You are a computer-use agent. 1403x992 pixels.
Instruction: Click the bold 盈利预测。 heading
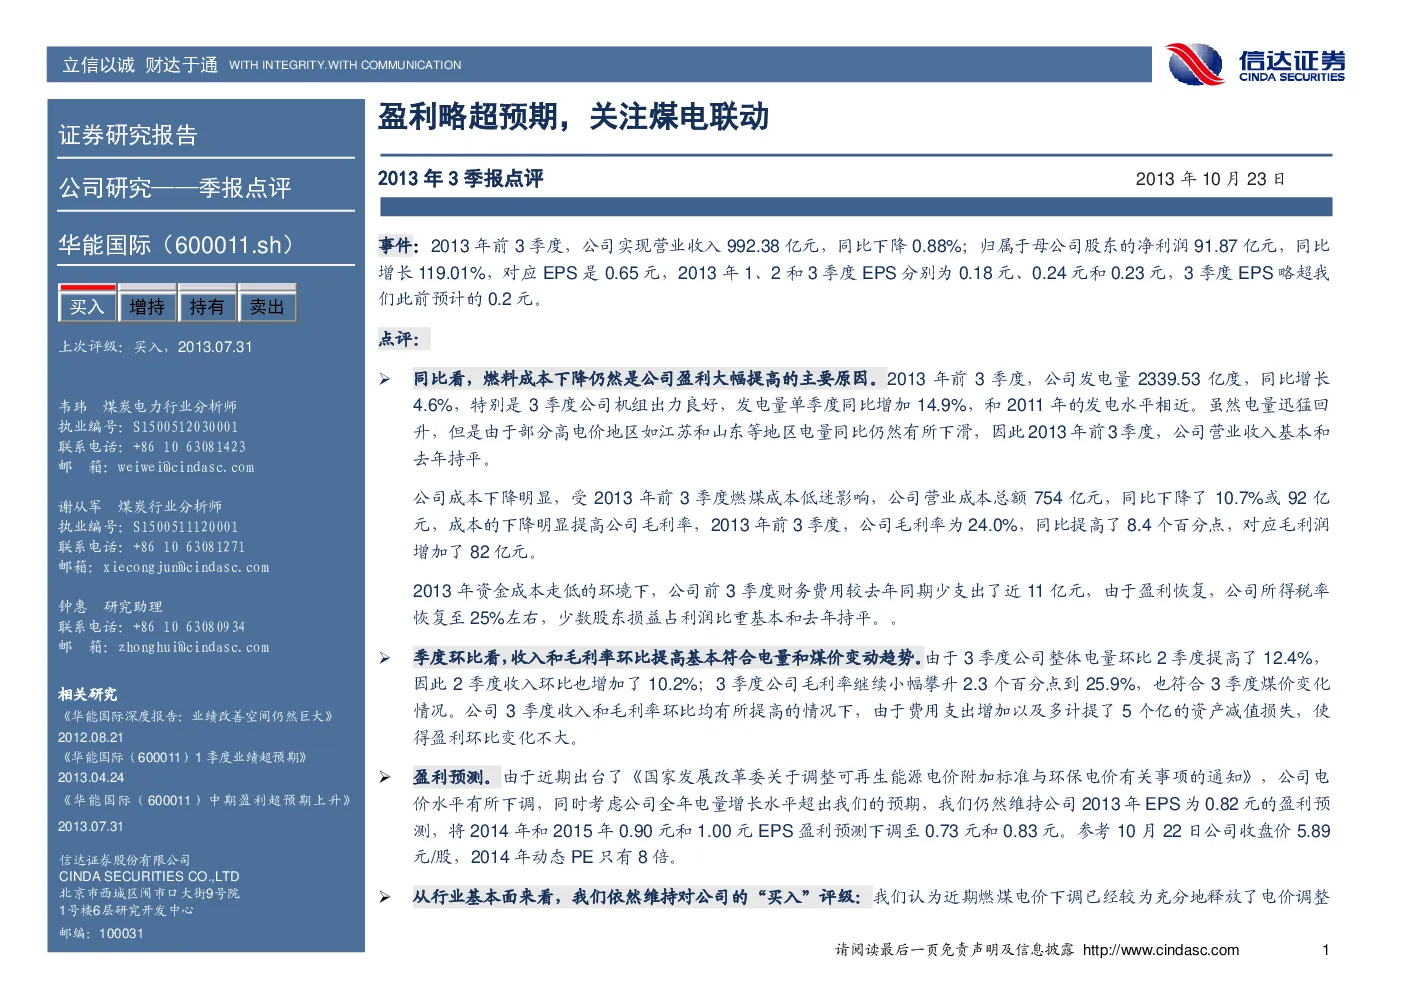(x=455, y=777)
